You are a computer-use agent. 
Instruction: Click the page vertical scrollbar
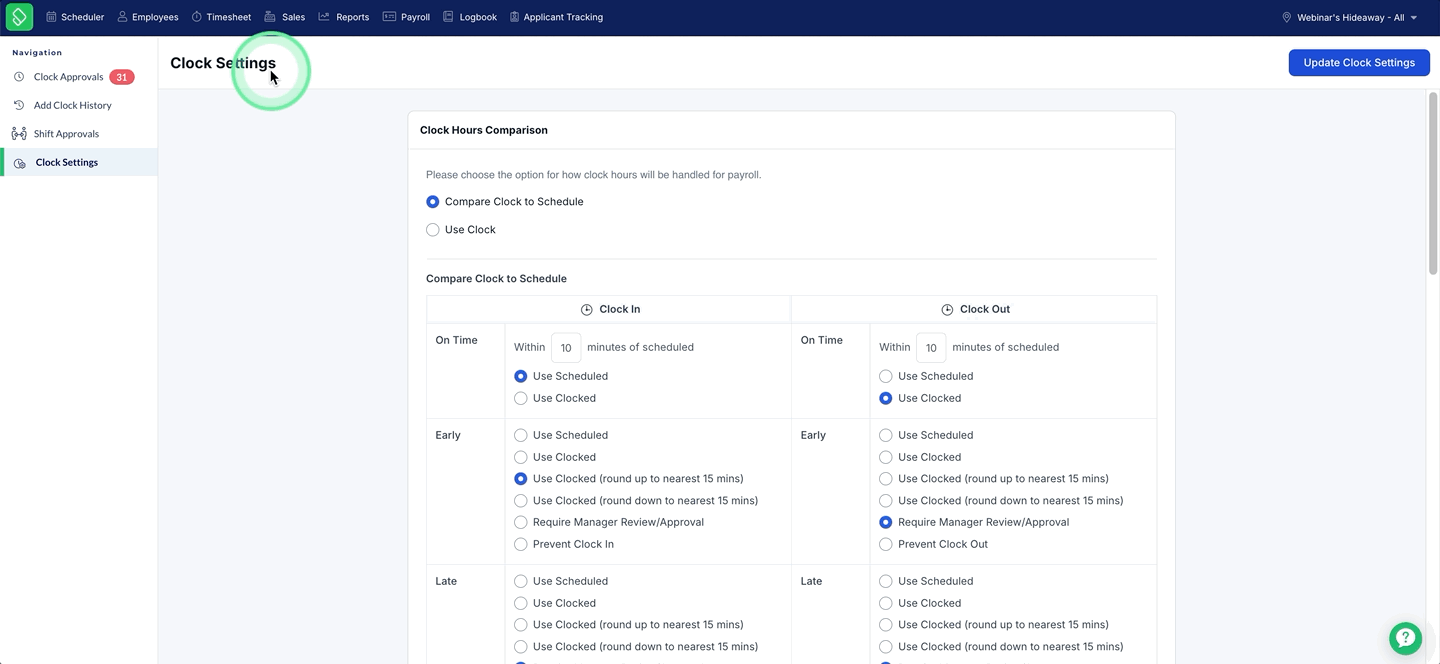1432,182
